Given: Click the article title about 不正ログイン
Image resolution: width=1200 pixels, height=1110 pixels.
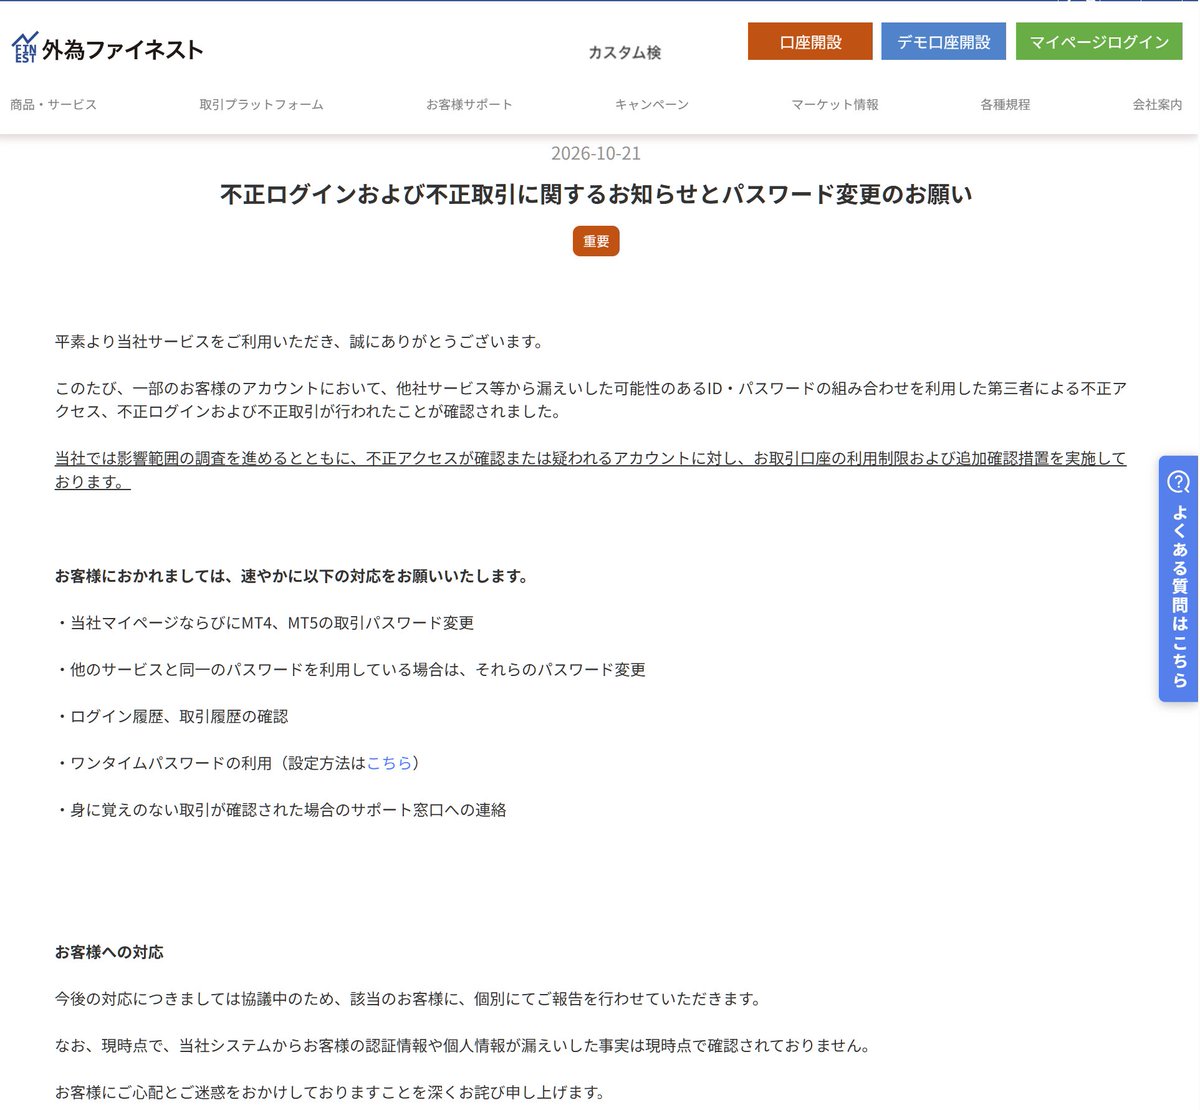Looking at the screenshot, I should 596,194.
